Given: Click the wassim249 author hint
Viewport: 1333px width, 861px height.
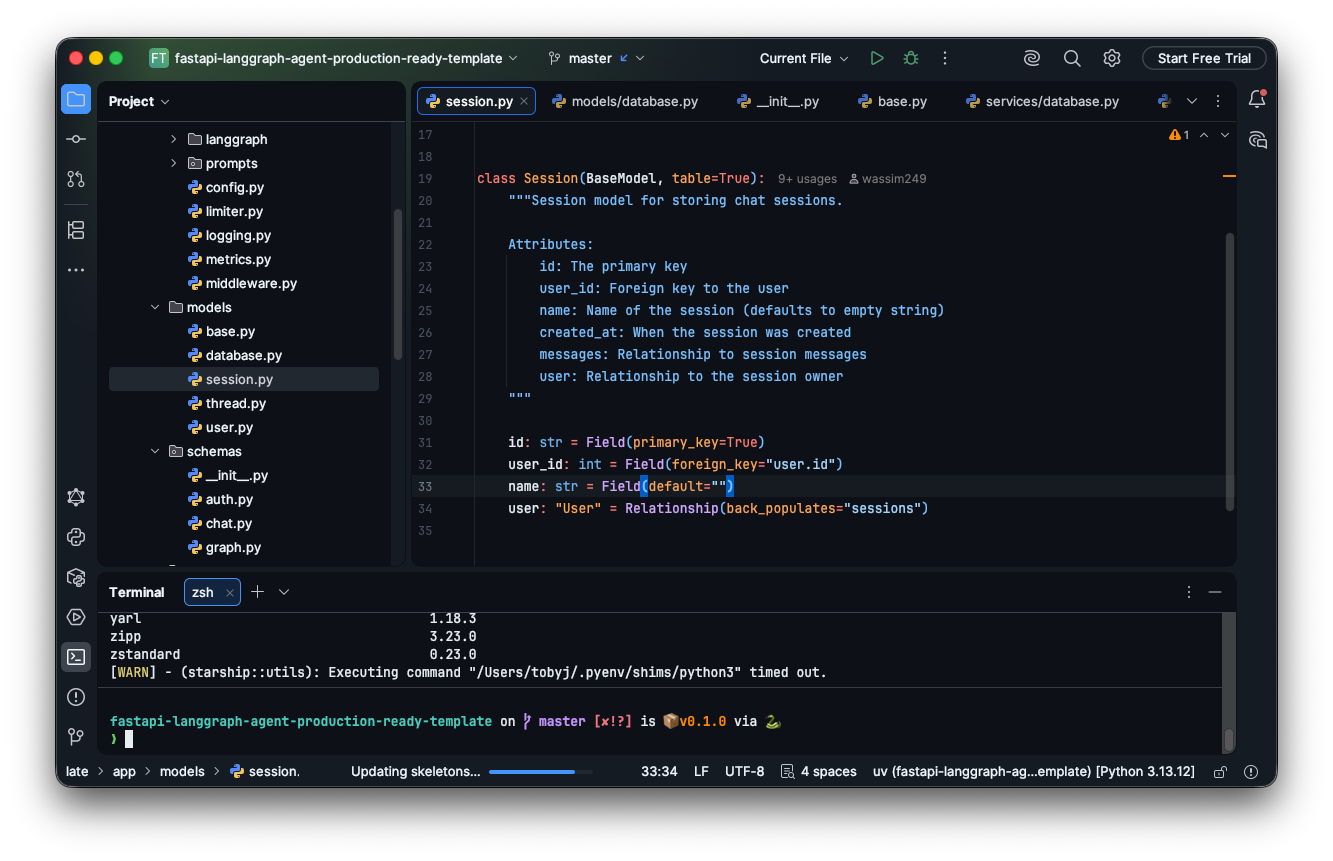Looking at the screenshot, I should click(x=887, y=179).
